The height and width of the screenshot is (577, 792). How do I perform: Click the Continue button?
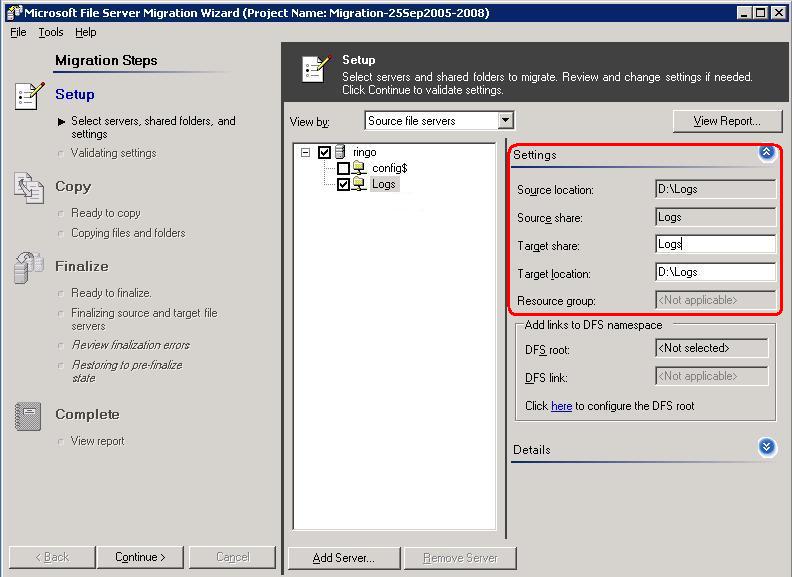click(x=140, y=557)
